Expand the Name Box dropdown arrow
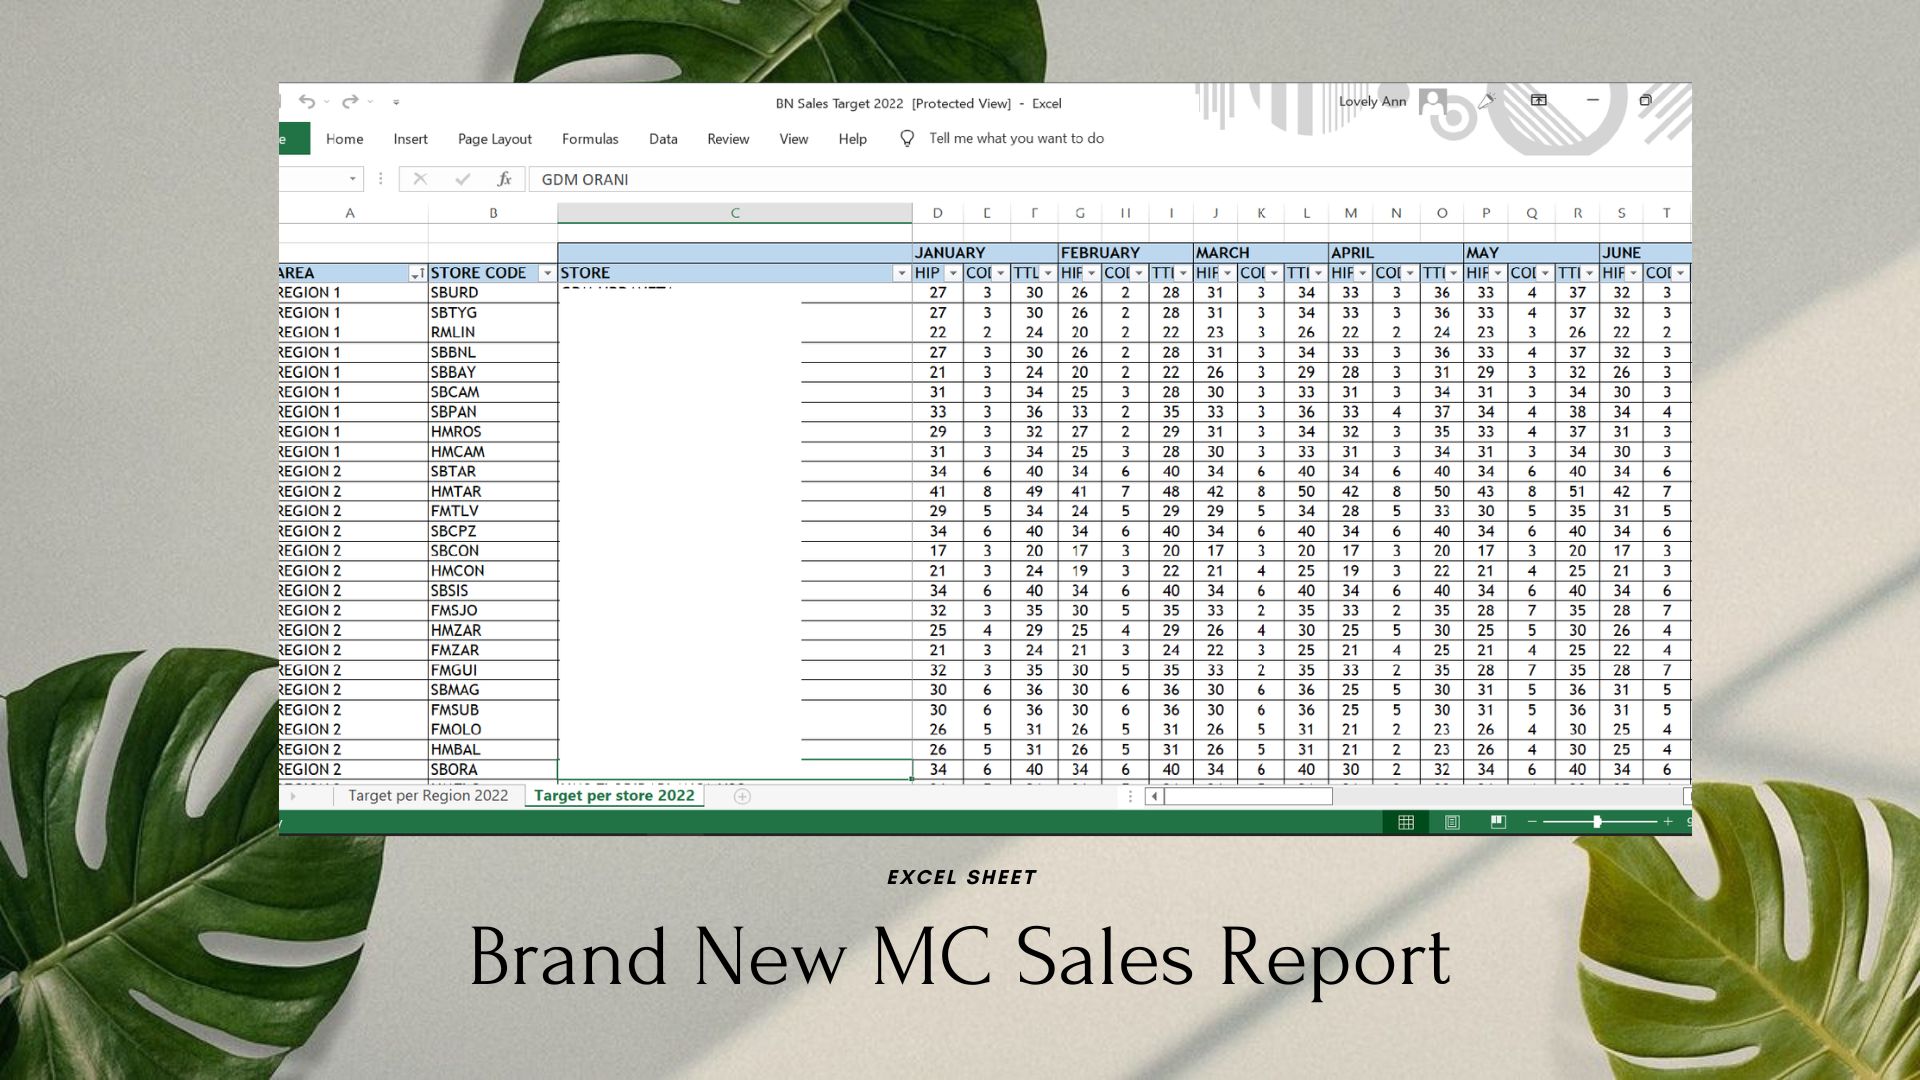Screen dimensions: 1920x1080 click(x=352, y=179)
